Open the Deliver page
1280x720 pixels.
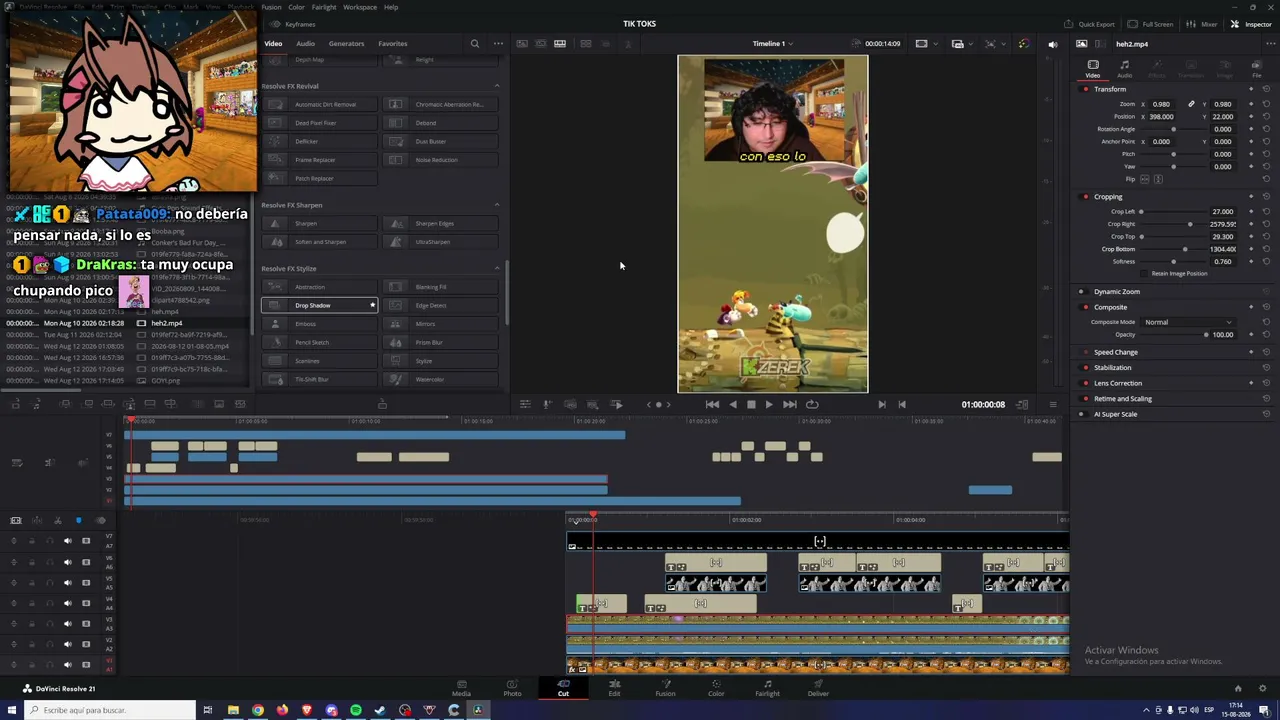(818, 688)
